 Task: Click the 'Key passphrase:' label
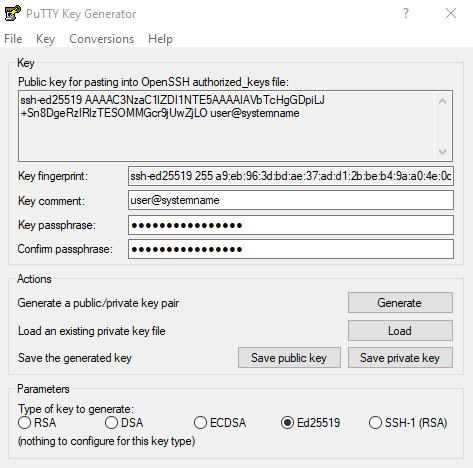[57, 225]
